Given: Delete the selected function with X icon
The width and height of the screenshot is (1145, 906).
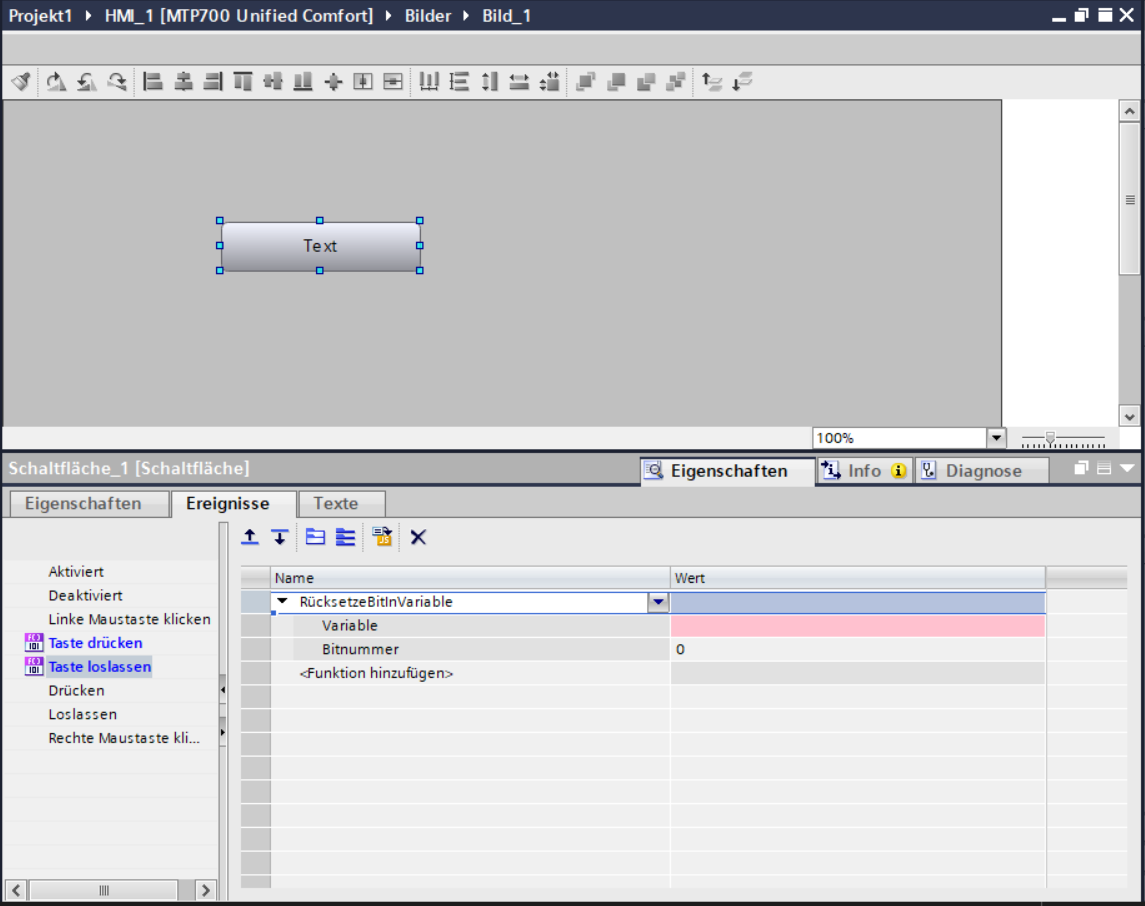Looking at the screenshot, I should pyautogui.click(x=418, y=538).
